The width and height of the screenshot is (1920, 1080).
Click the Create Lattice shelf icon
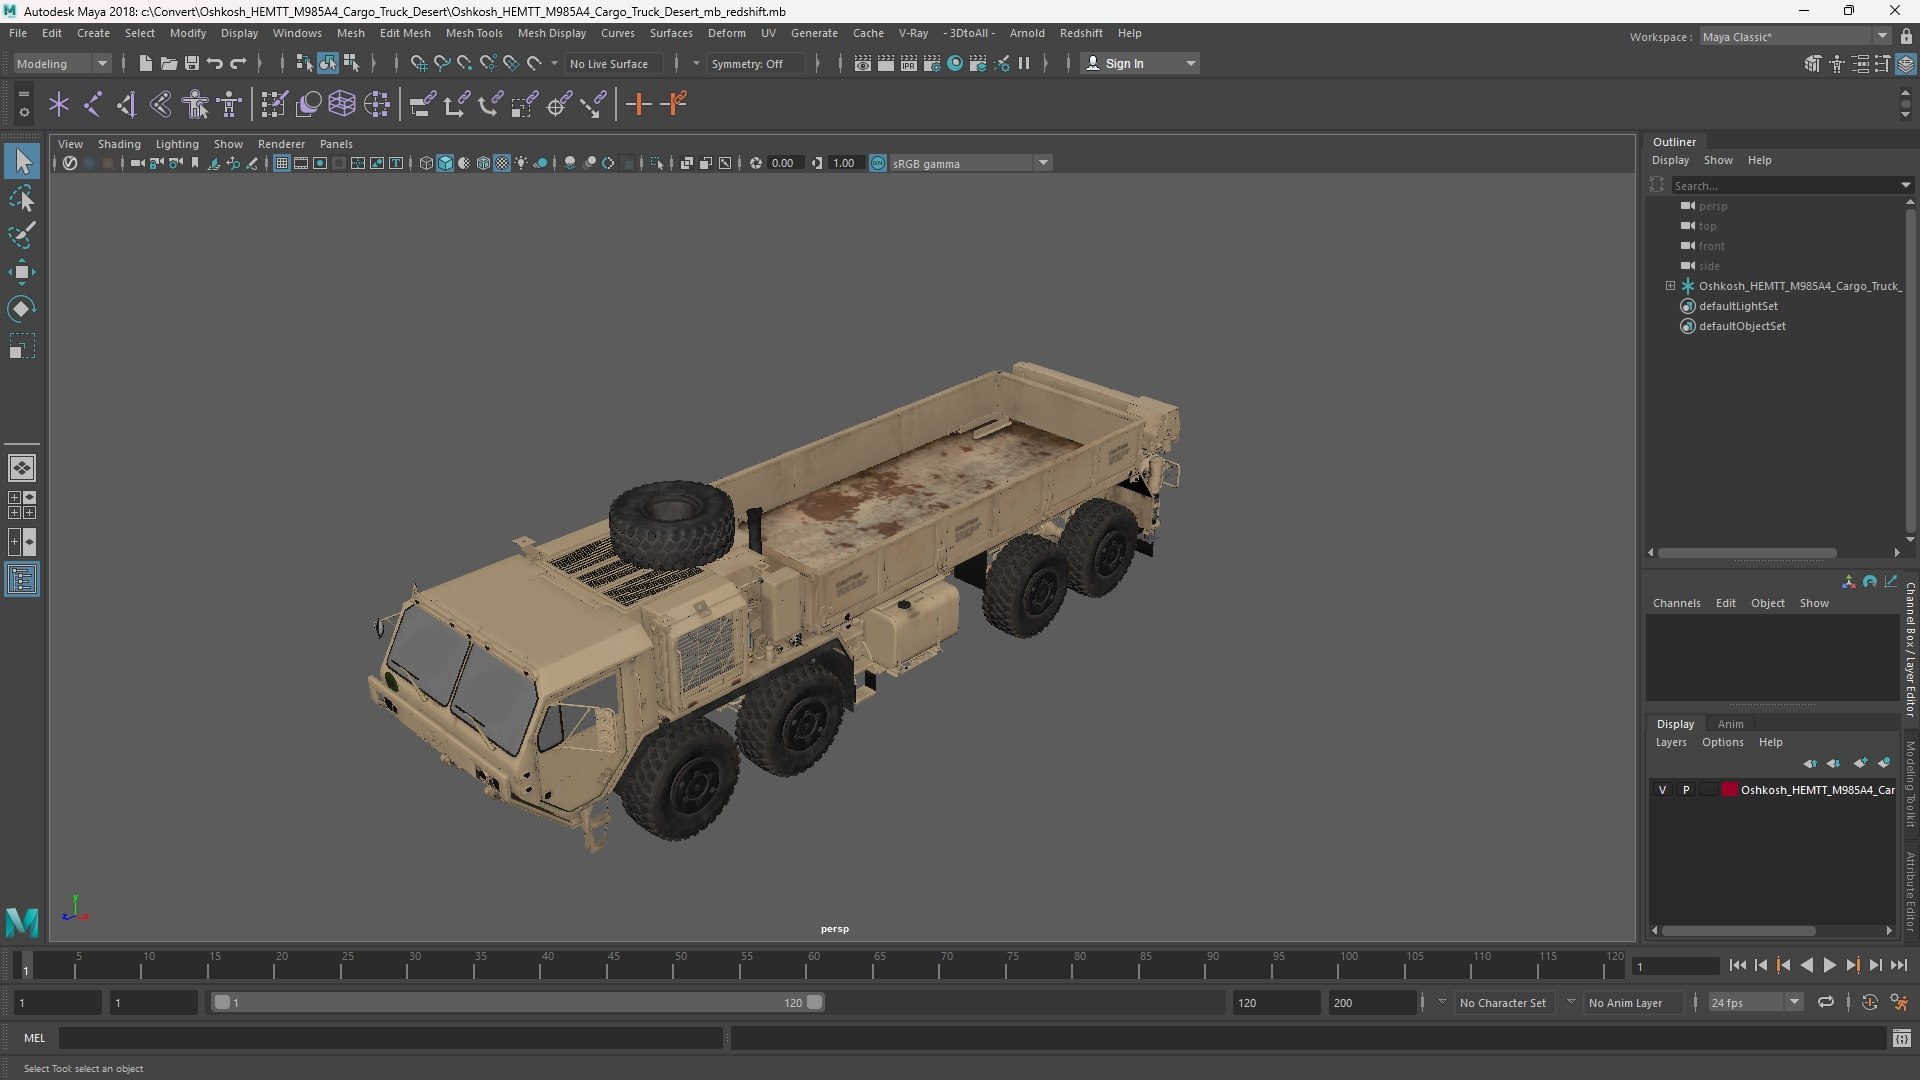click(342, 104)
